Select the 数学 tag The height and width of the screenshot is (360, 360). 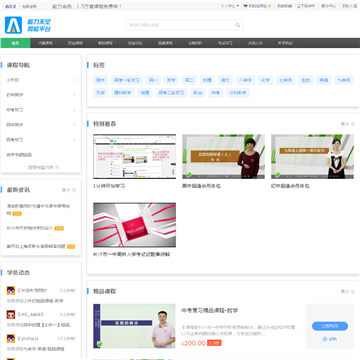click(171, 80)
